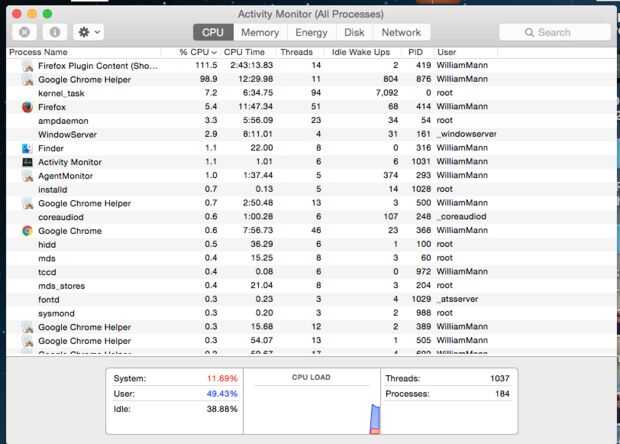Click the Google Chrome process name
620x444 pixels.
click(70, 231)
